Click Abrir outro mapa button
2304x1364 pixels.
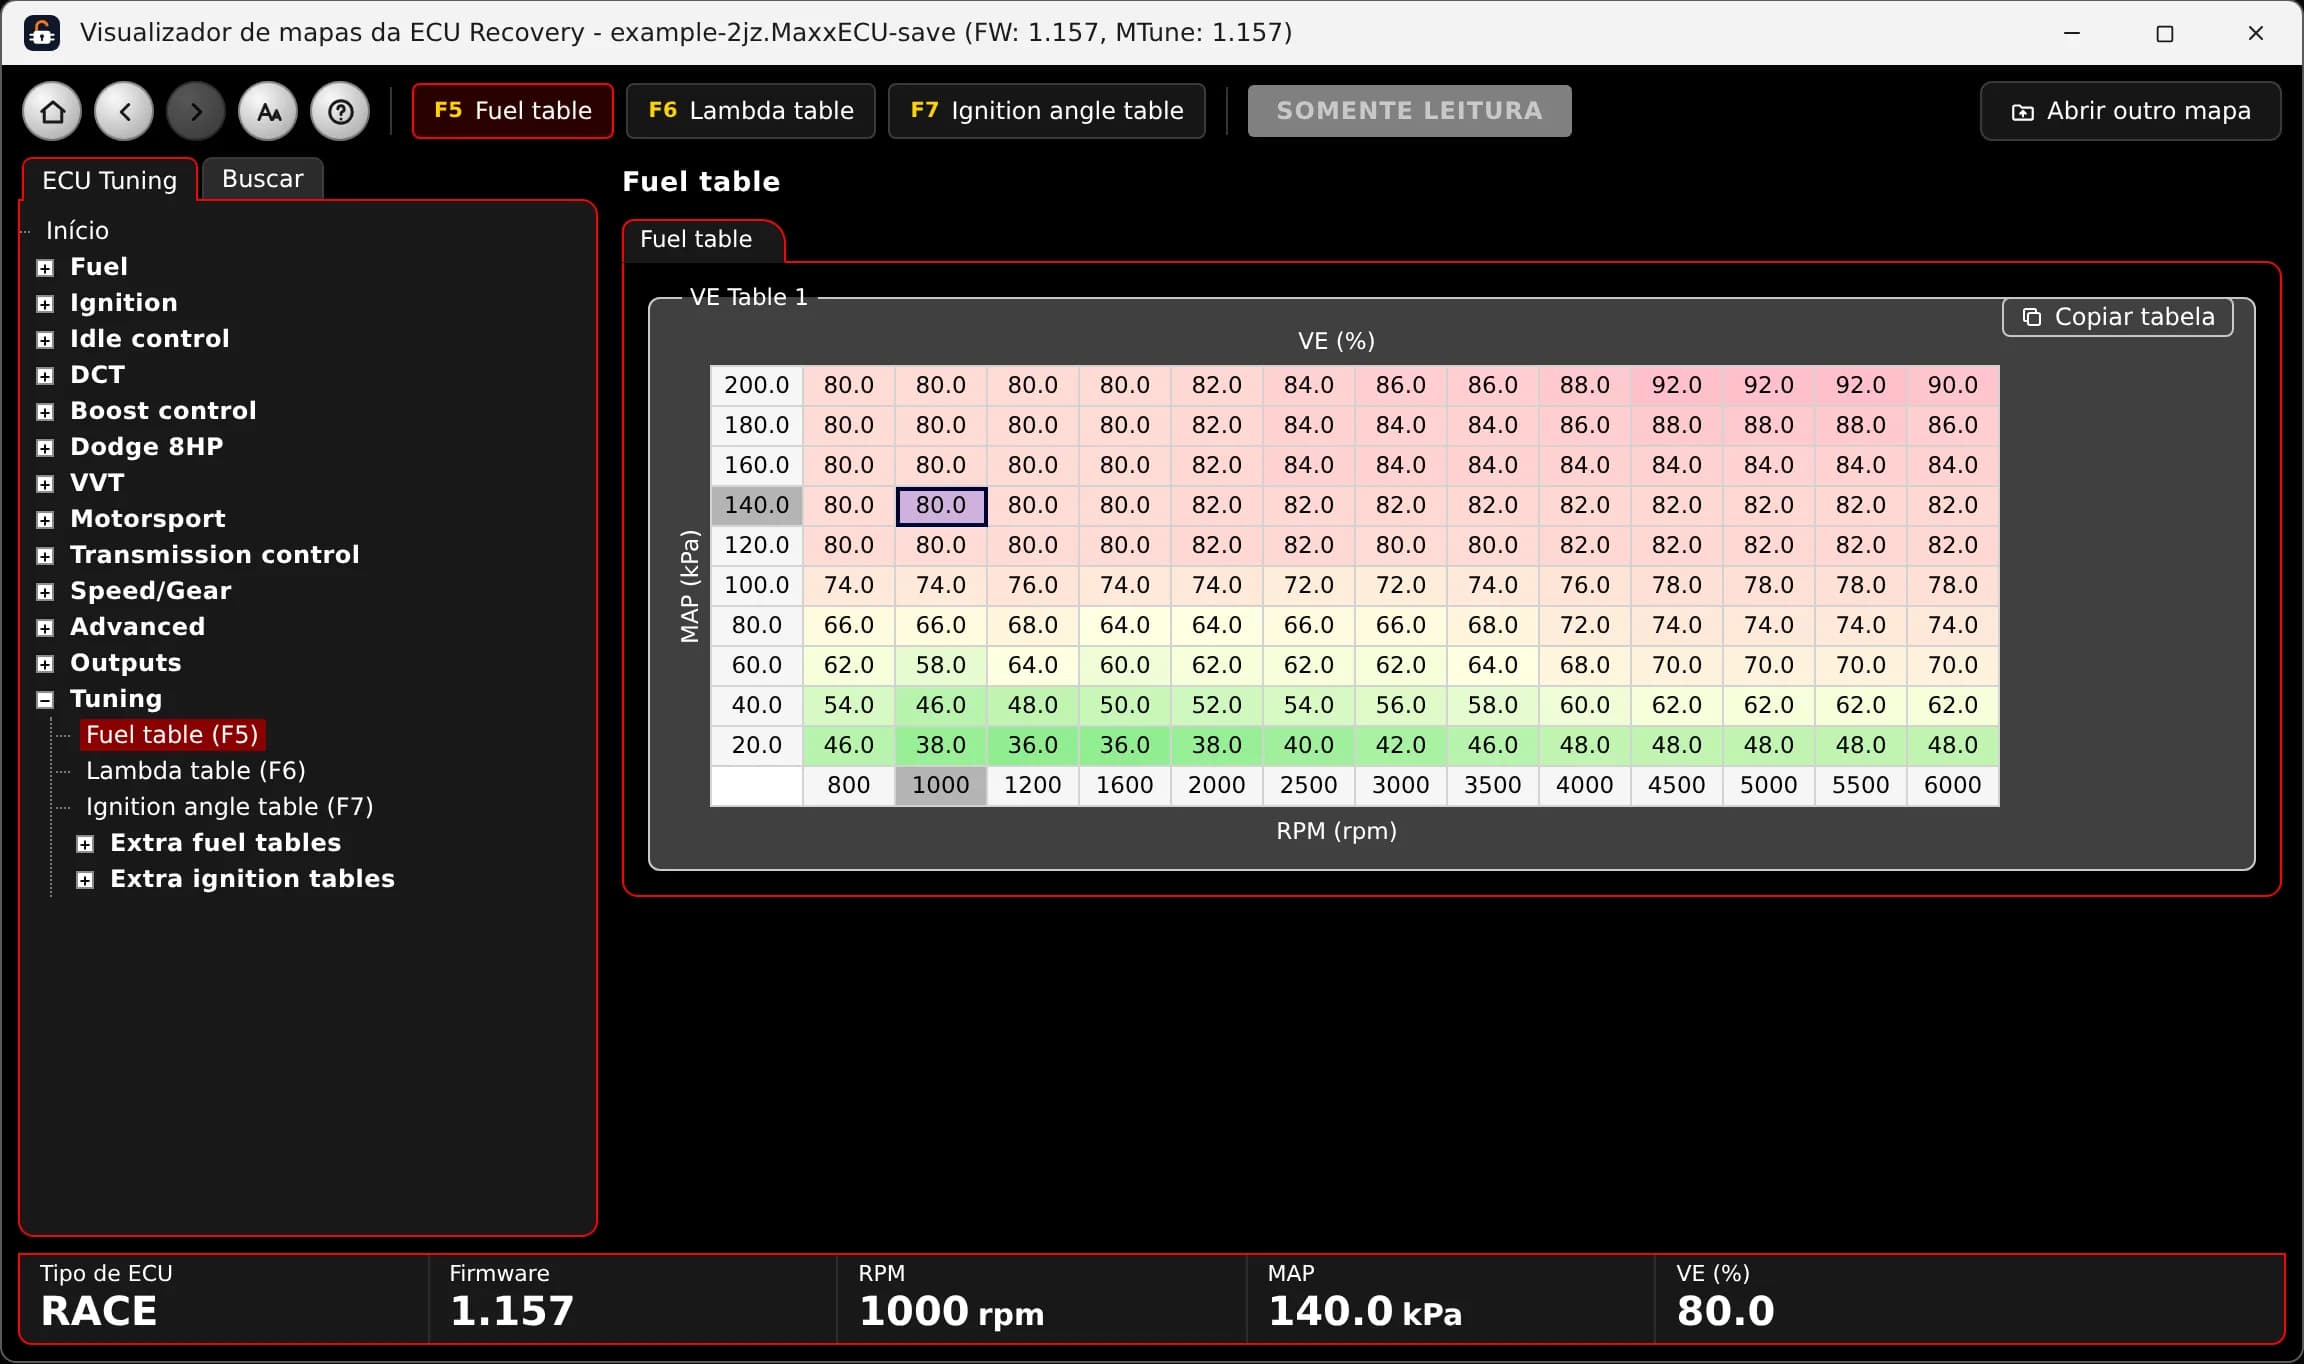click(x=2131, y=111)
